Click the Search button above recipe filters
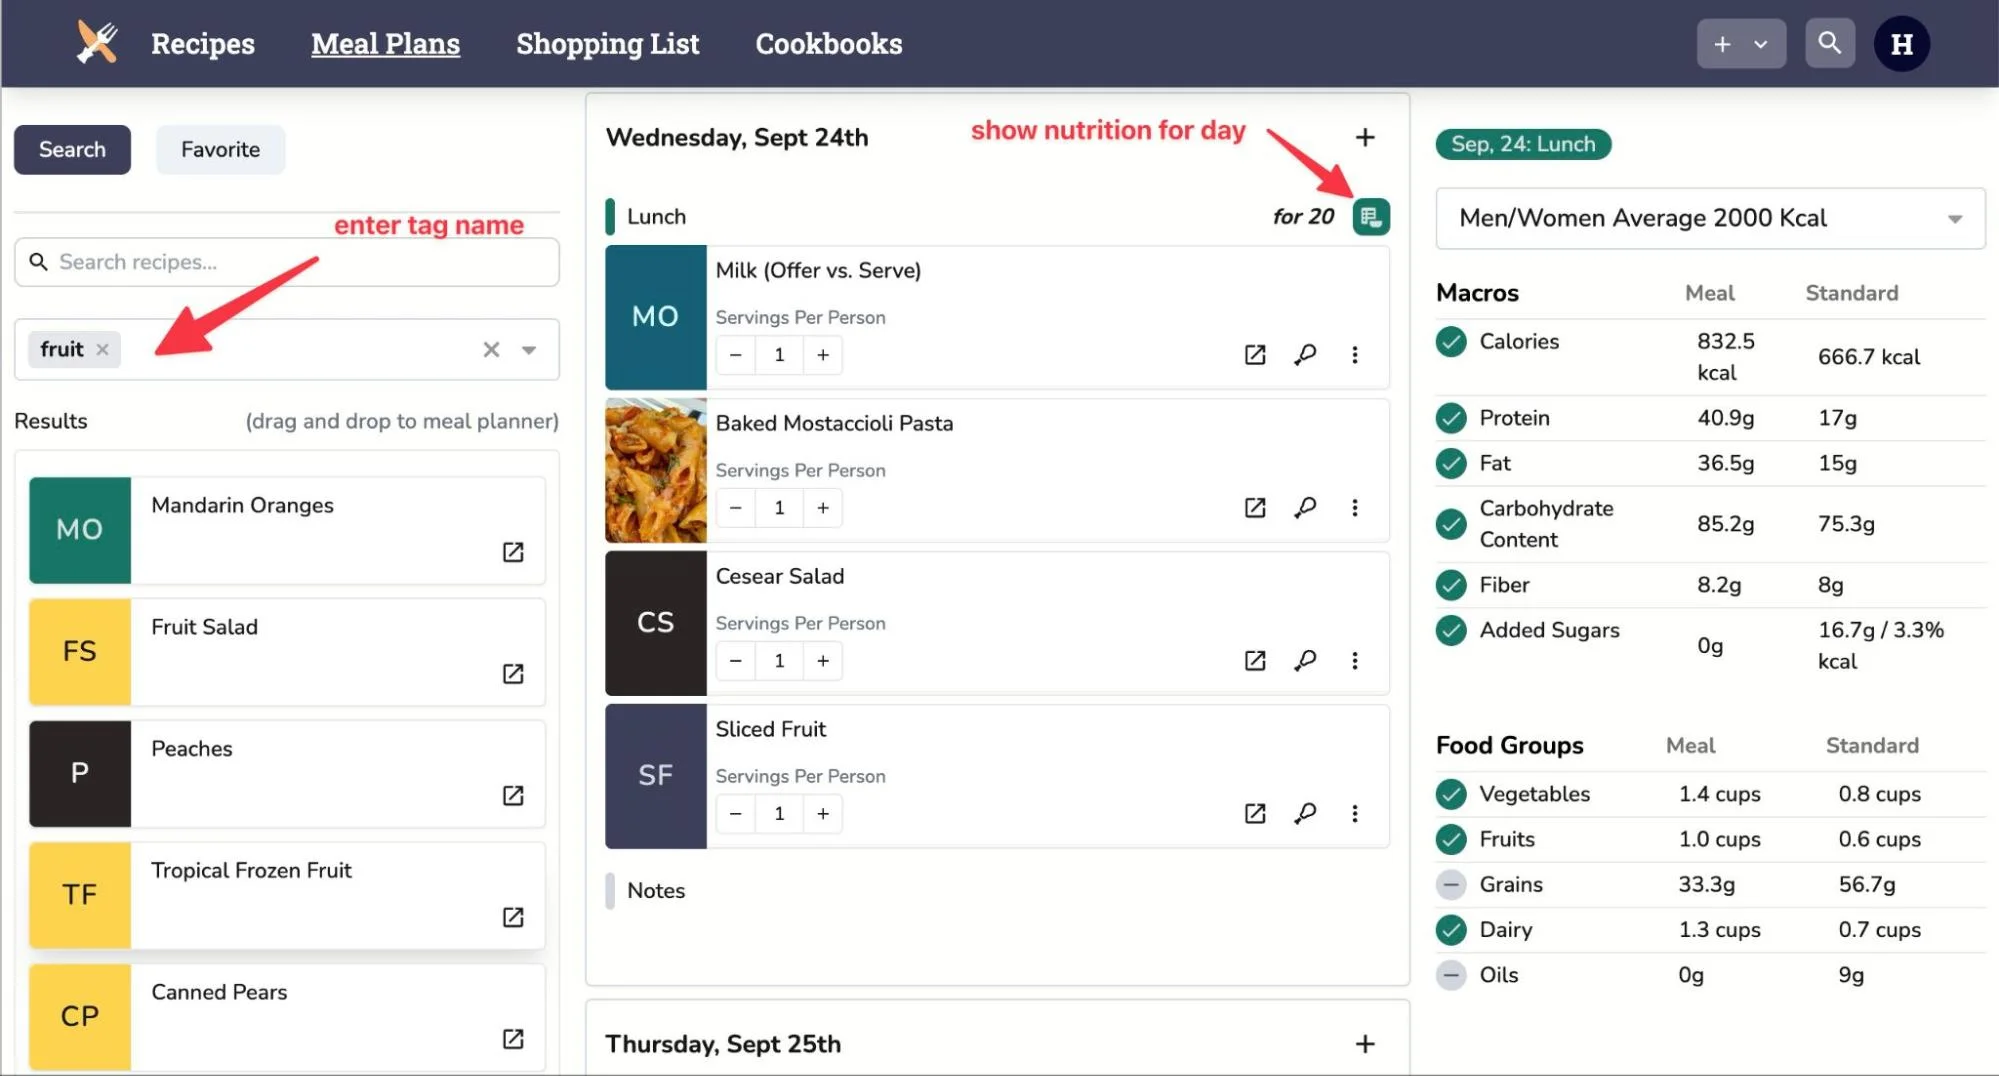Image resolution: width=1999 pixels, height=1076 pixels. pos(71,149)
